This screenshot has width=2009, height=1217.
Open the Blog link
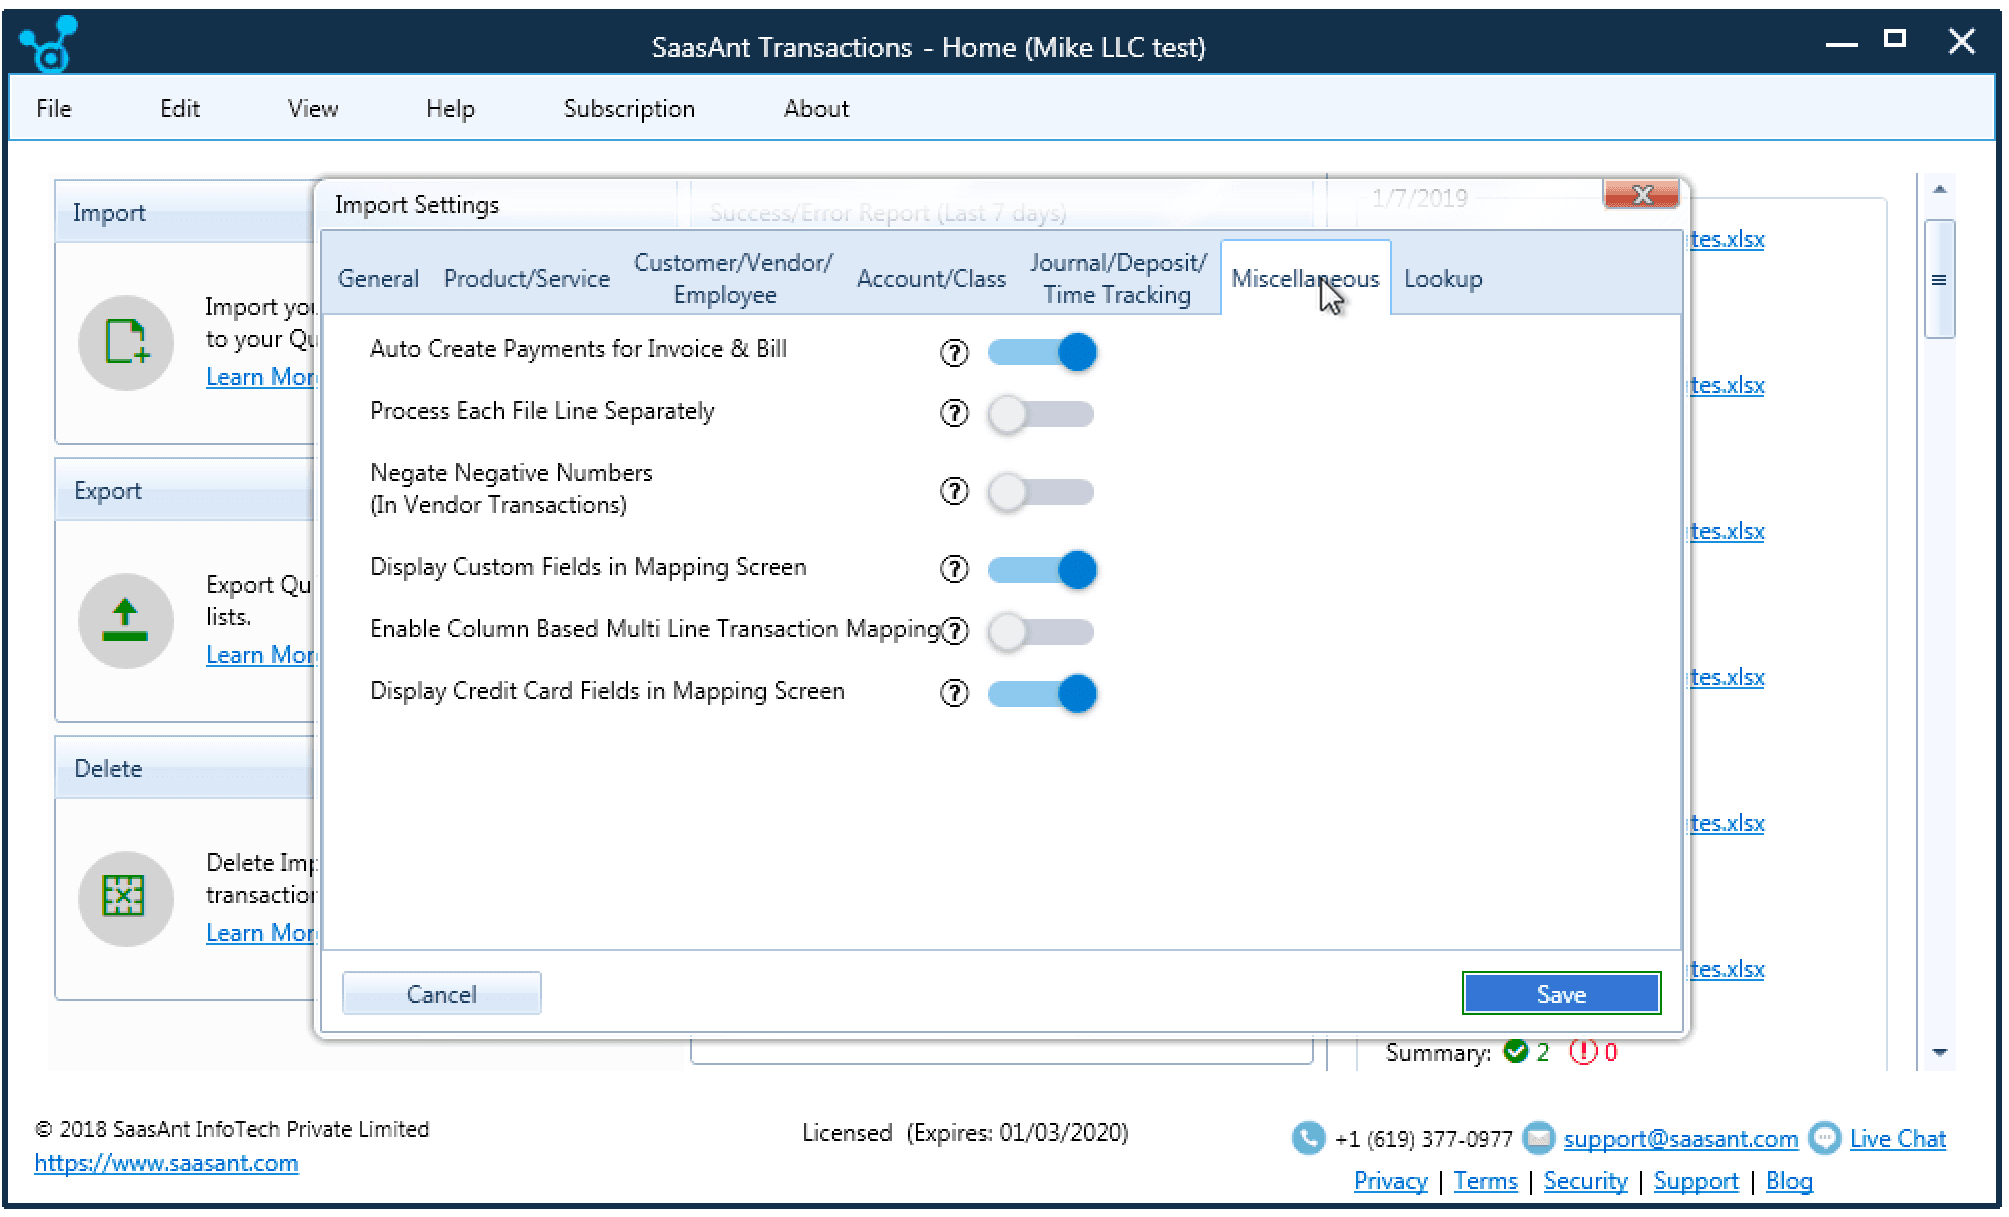tap(1789, 1181)
